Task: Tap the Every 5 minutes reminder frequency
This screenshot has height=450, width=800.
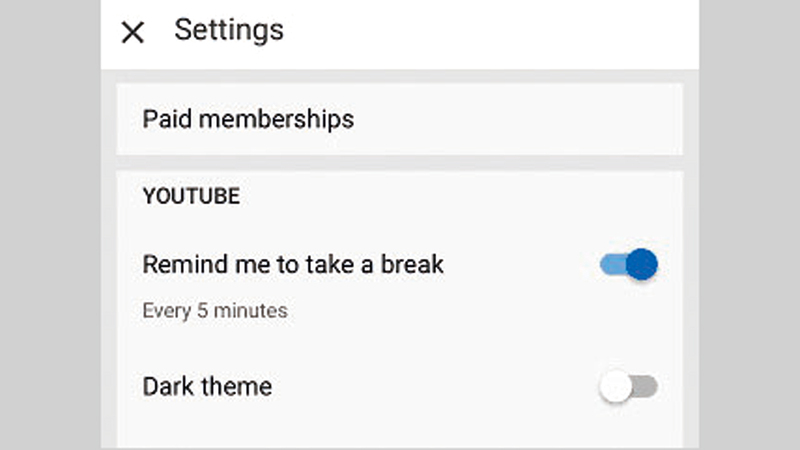Action: [215, 311]
